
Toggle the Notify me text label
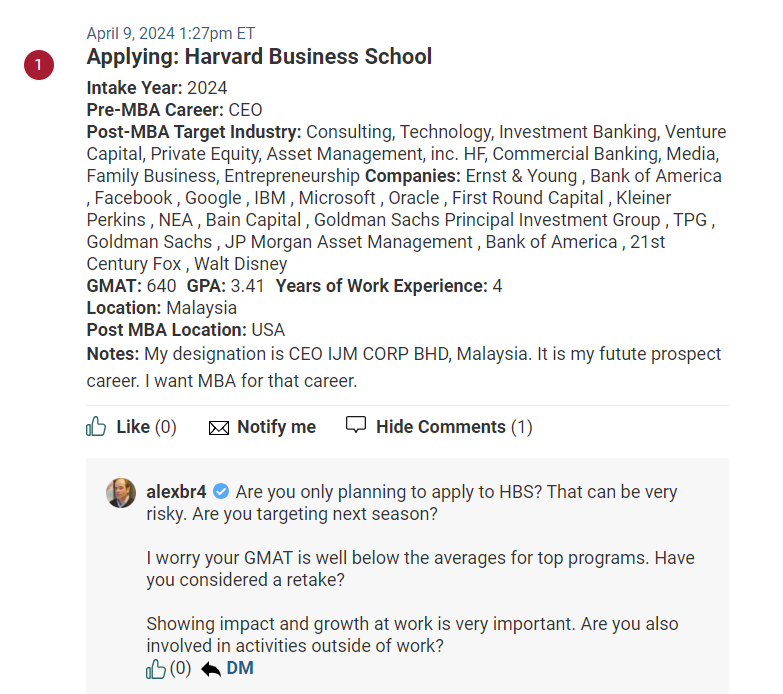coord(276,427)
